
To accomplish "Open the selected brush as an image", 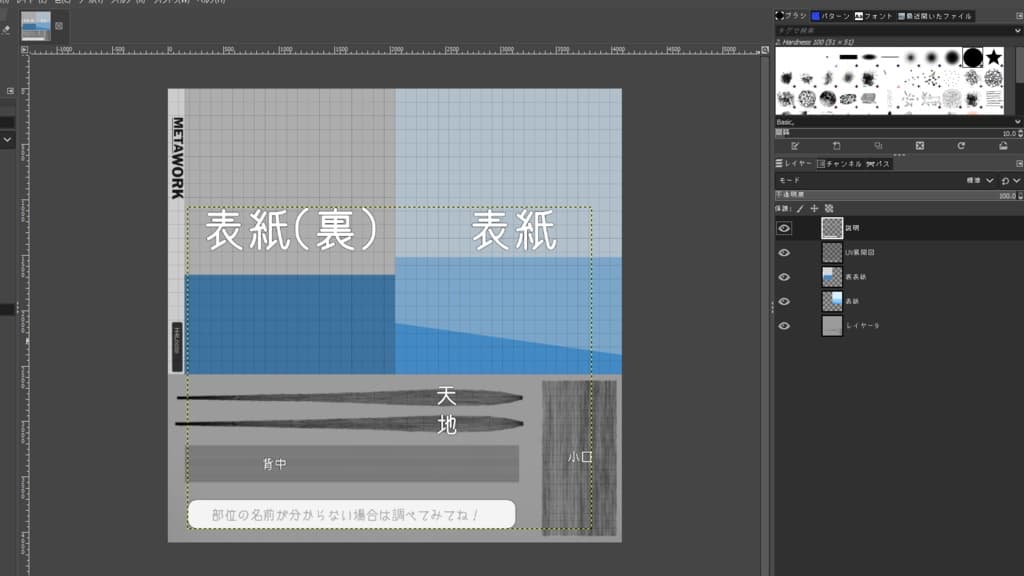I will (x=1003, y=146).
